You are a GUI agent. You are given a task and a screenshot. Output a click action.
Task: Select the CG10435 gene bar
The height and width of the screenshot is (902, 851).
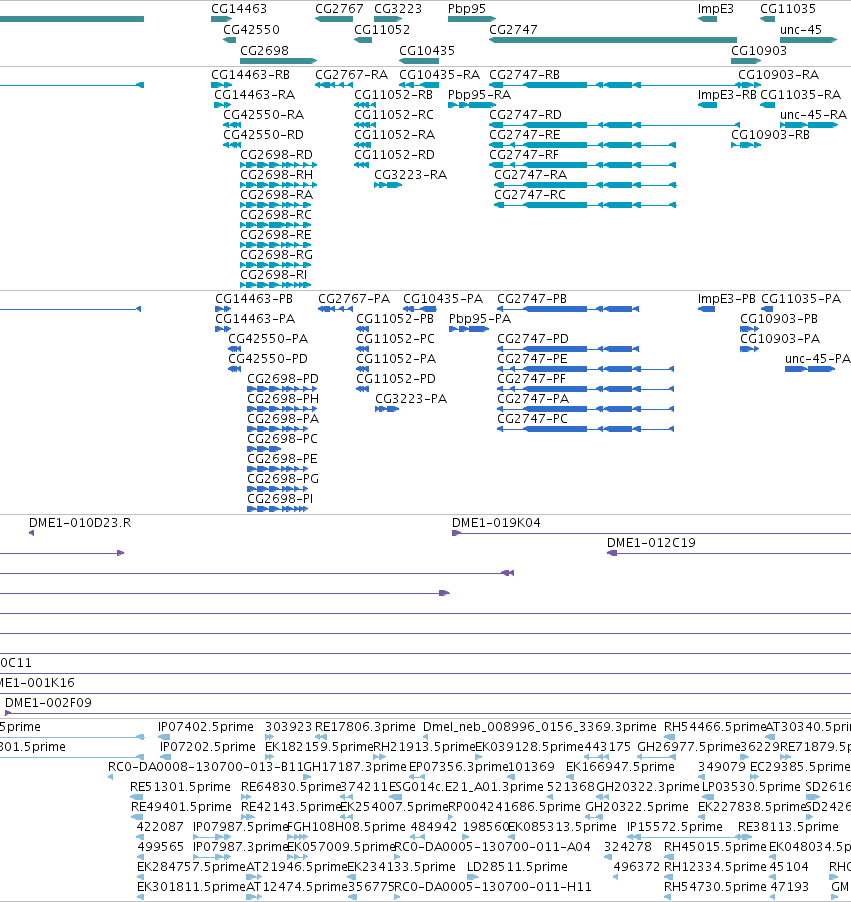[x=419, y=60]
